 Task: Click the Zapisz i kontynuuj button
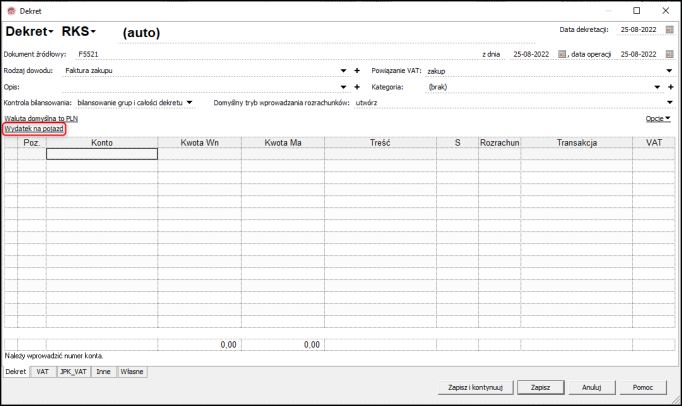[475, 387]
